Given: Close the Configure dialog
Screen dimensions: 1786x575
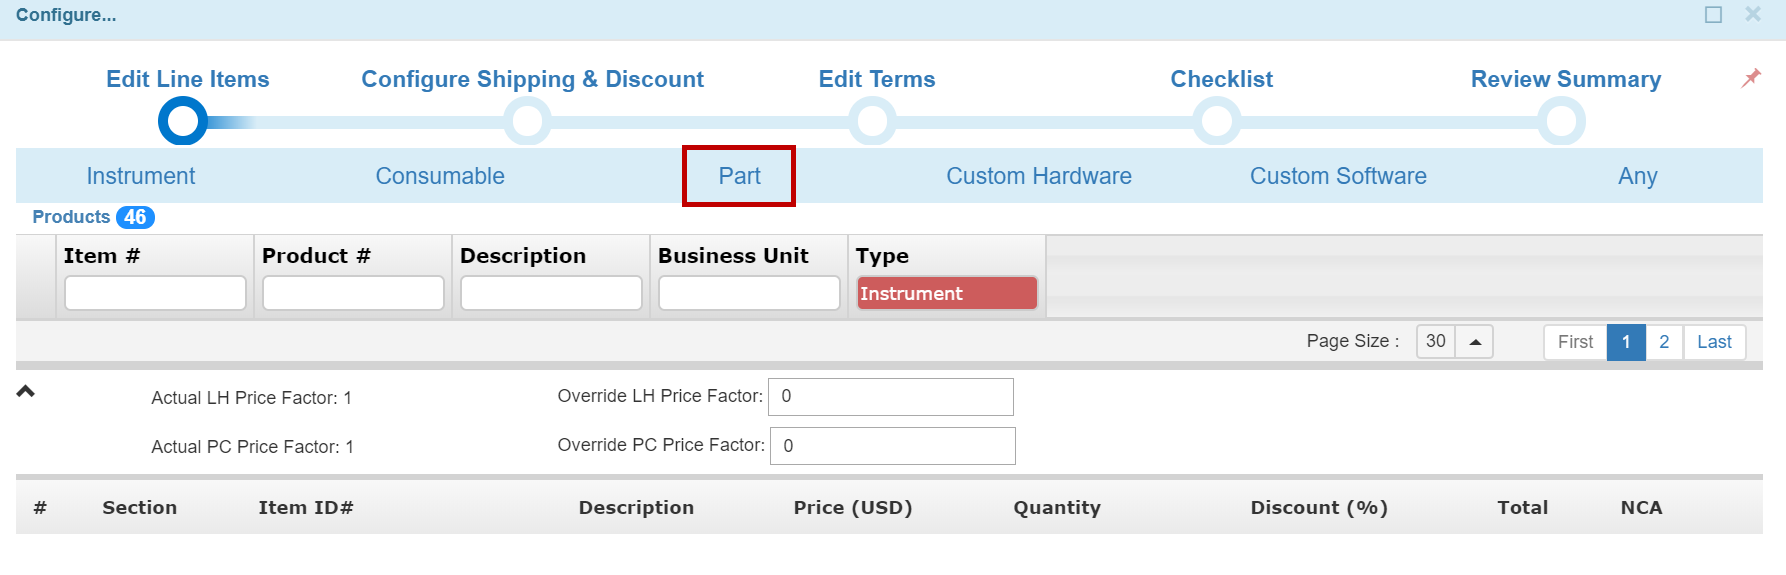Looking at the screenshot, I should 1752,15.
